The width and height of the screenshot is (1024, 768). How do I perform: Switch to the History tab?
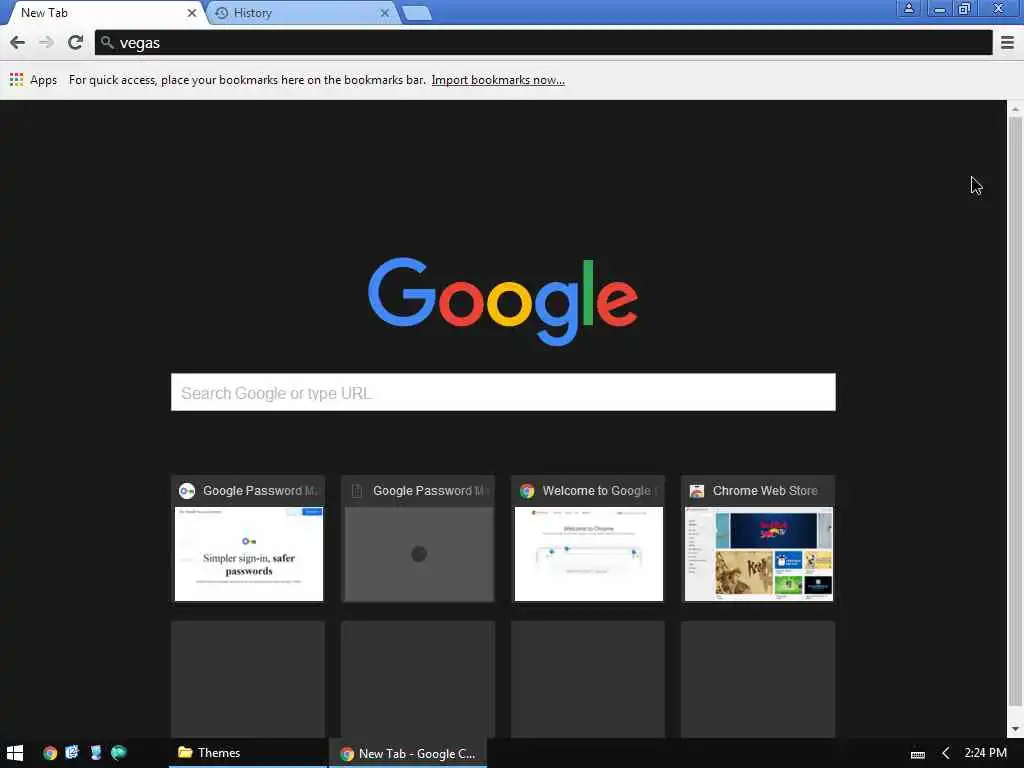pos(302,12)
